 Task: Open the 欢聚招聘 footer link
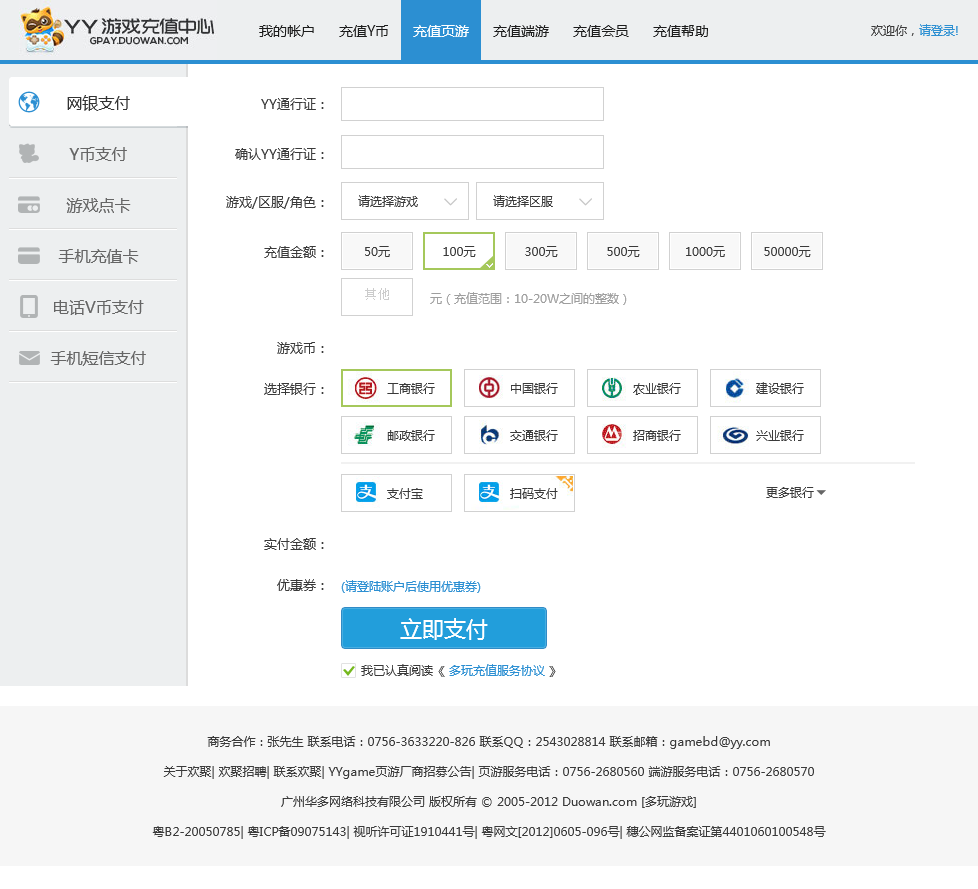(243, 772)
